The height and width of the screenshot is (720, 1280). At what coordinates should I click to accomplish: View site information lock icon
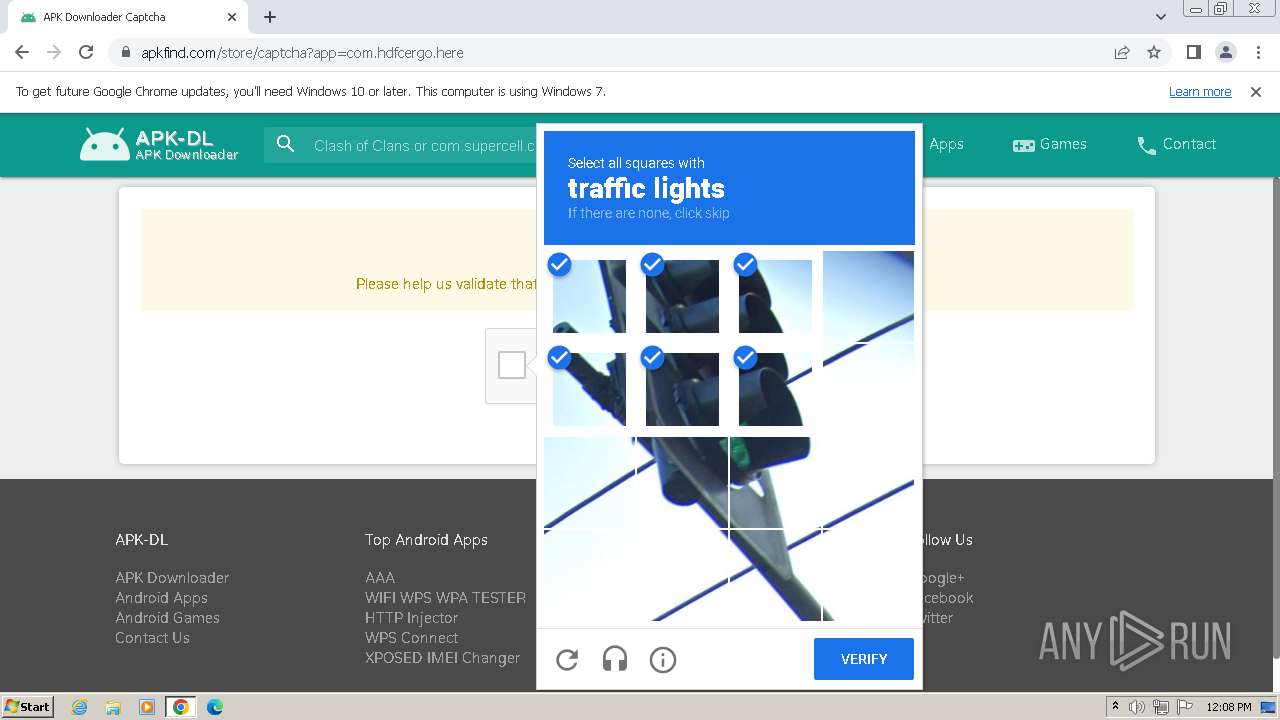[126, 52]
